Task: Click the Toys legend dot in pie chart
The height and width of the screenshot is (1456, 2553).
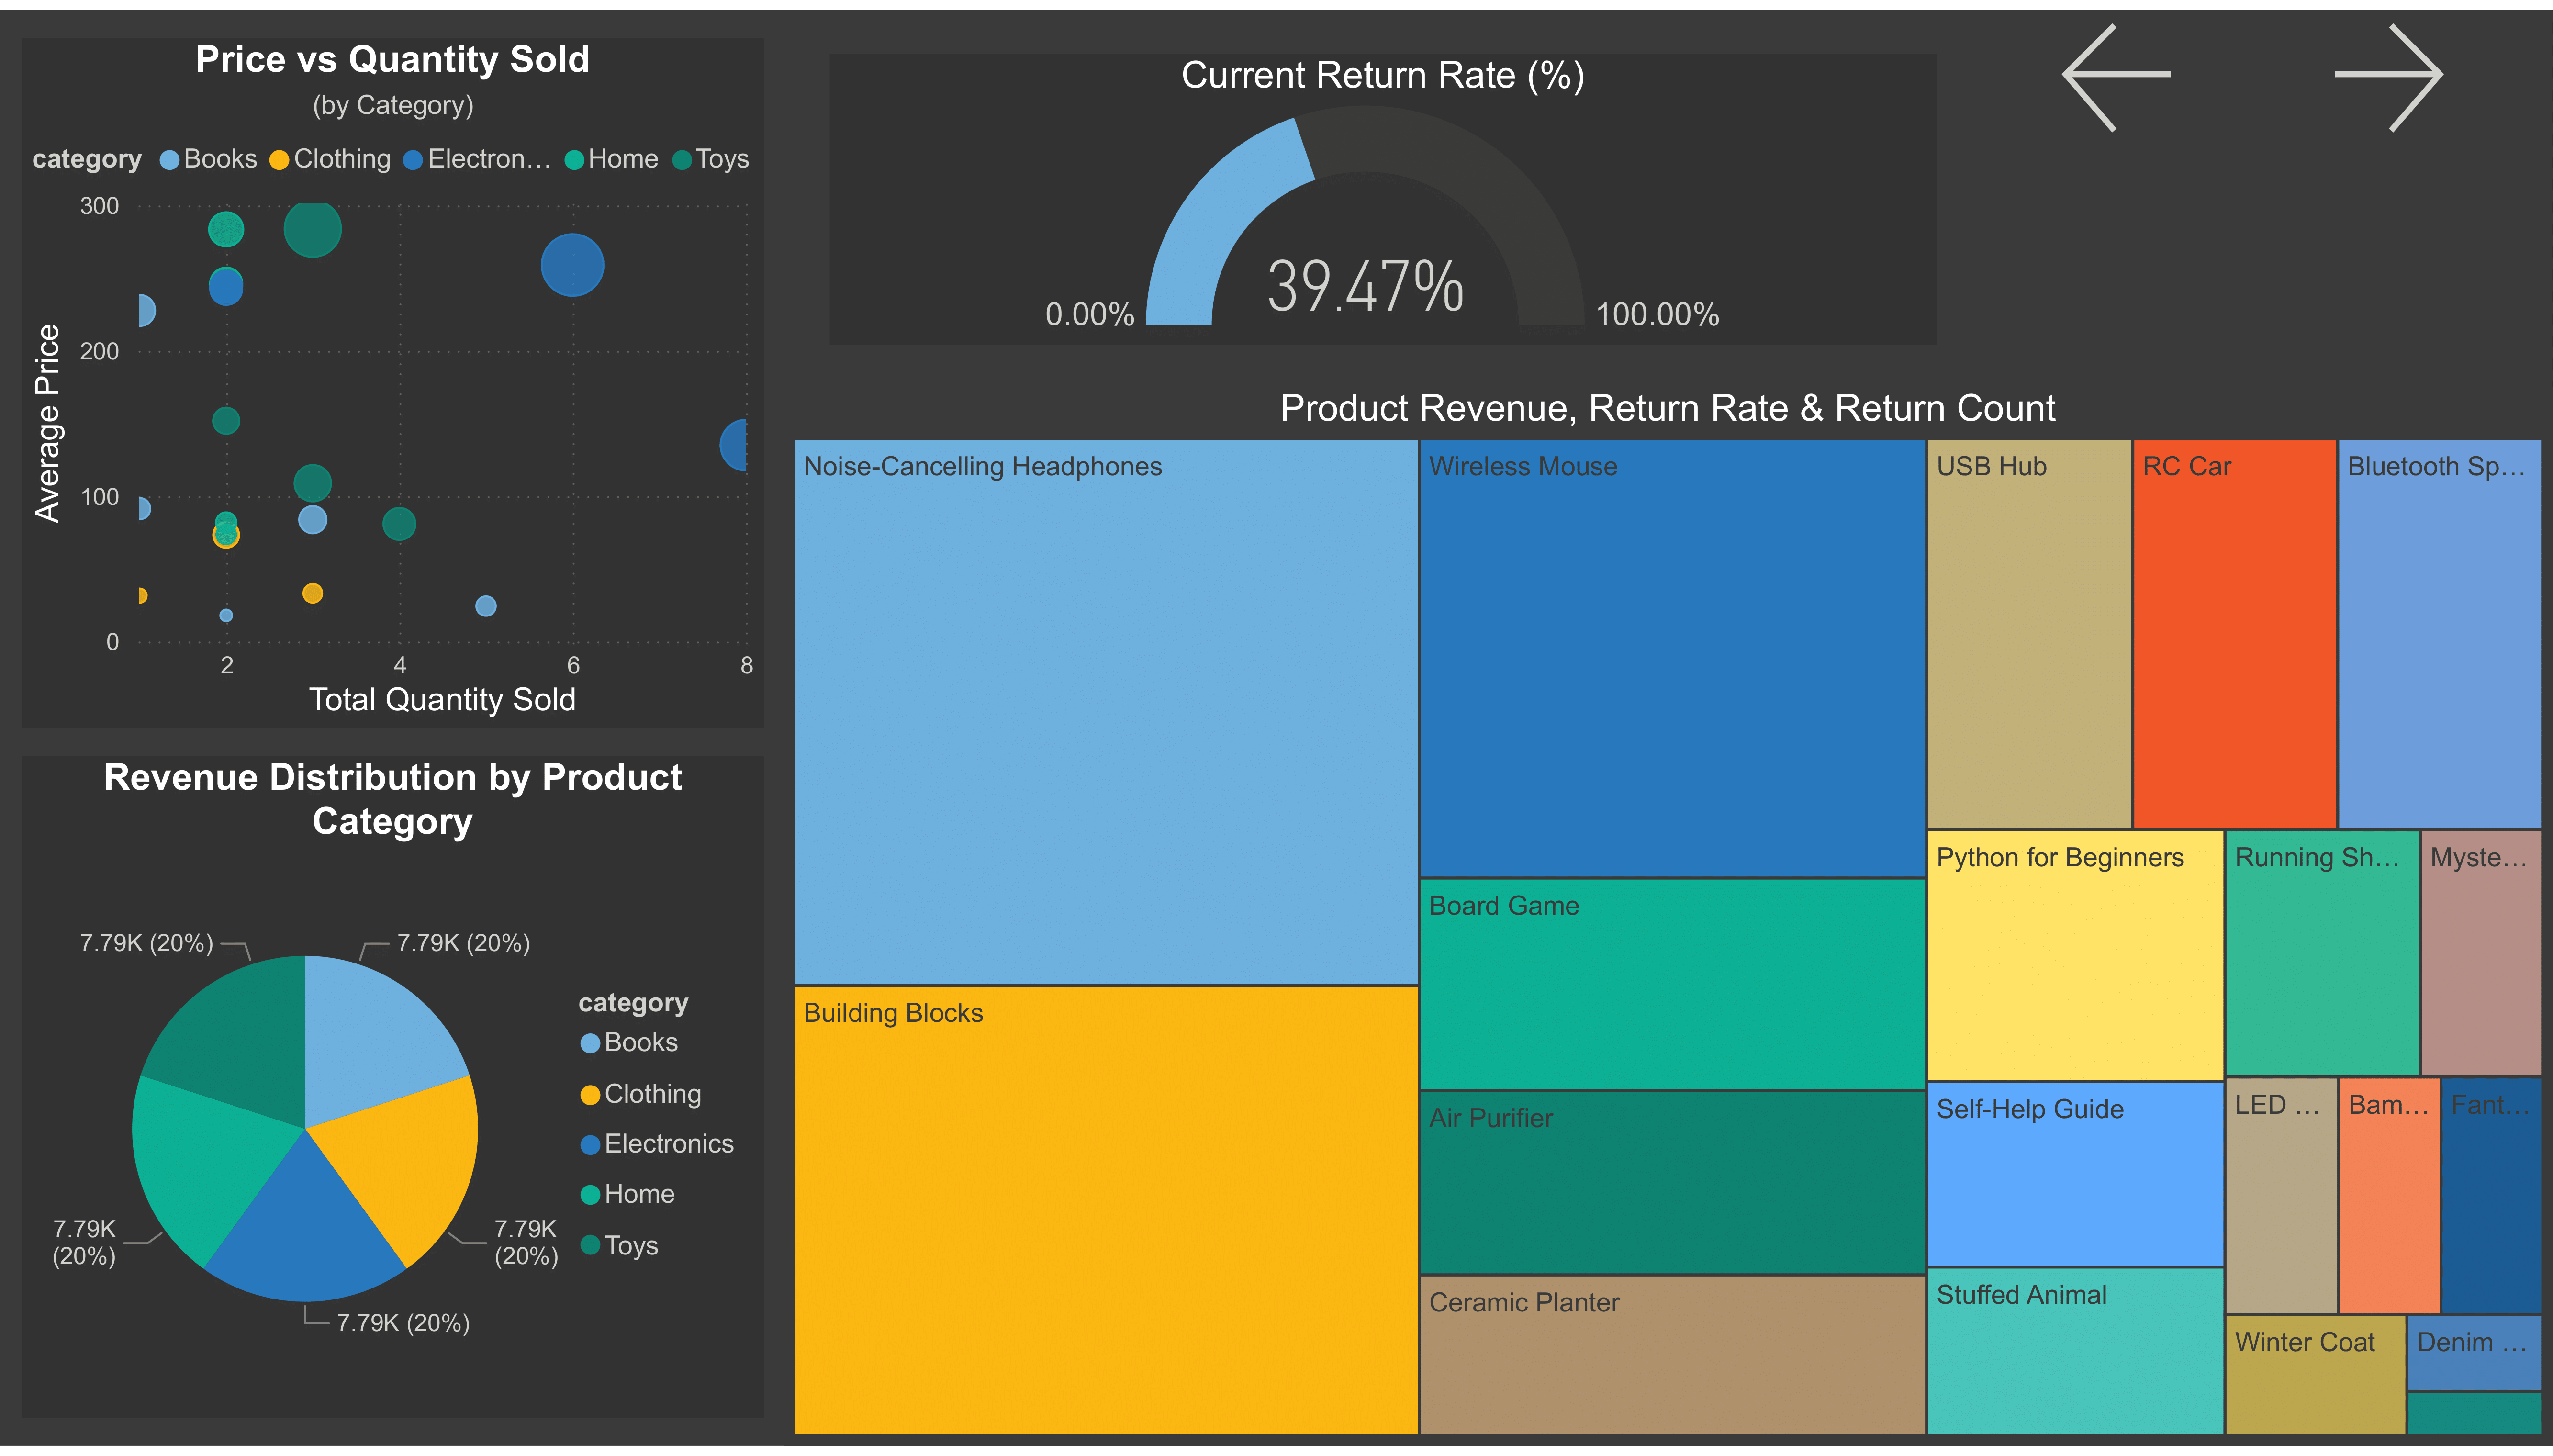Action: (592, 1245)
